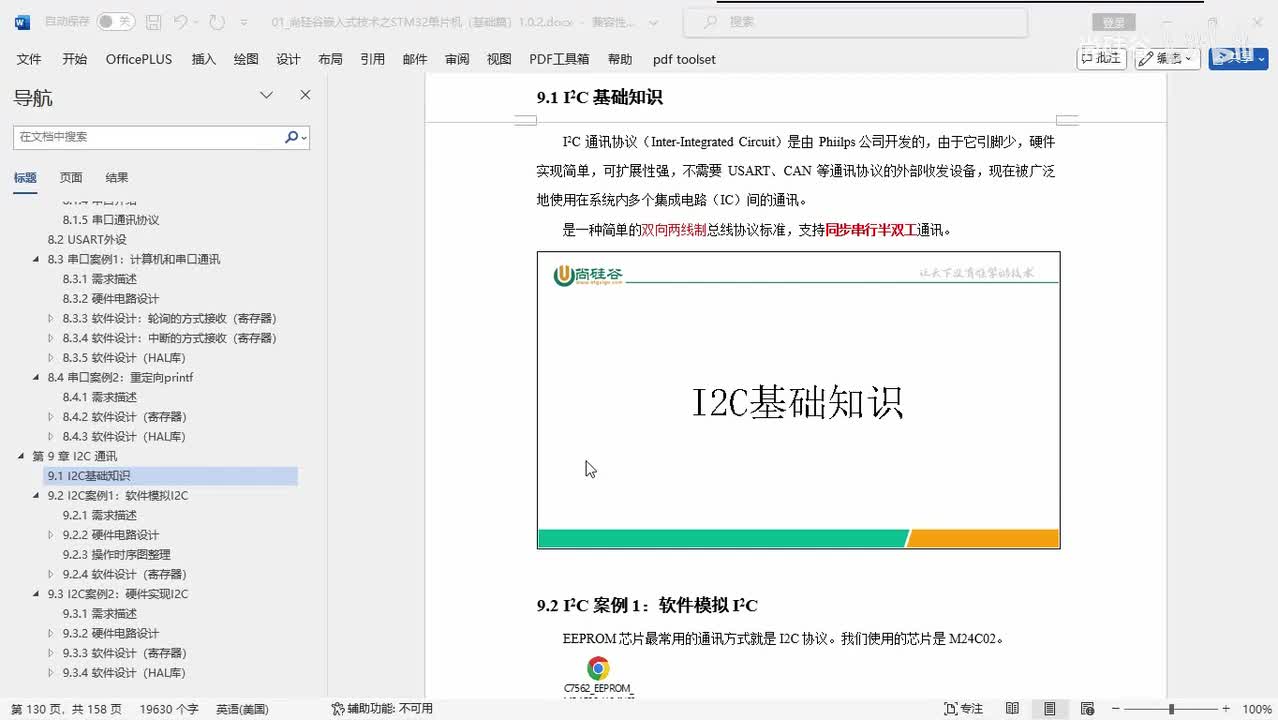
Task: Open the Quick Access Toolbar customize arrow
Action: [x=245, y=21]
